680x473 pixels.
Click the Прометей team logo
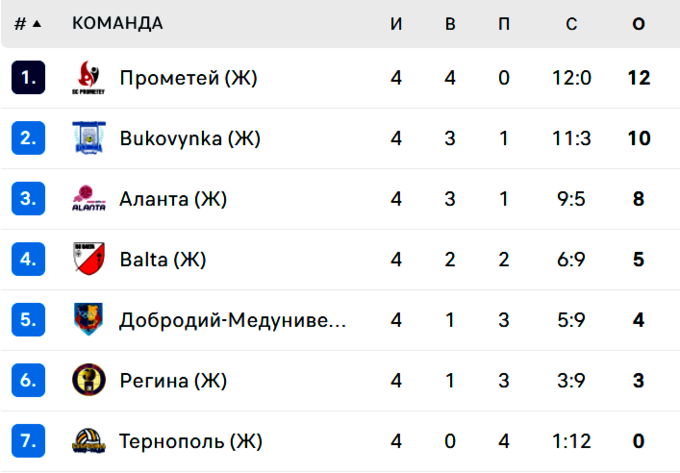(x=89, y=77)
